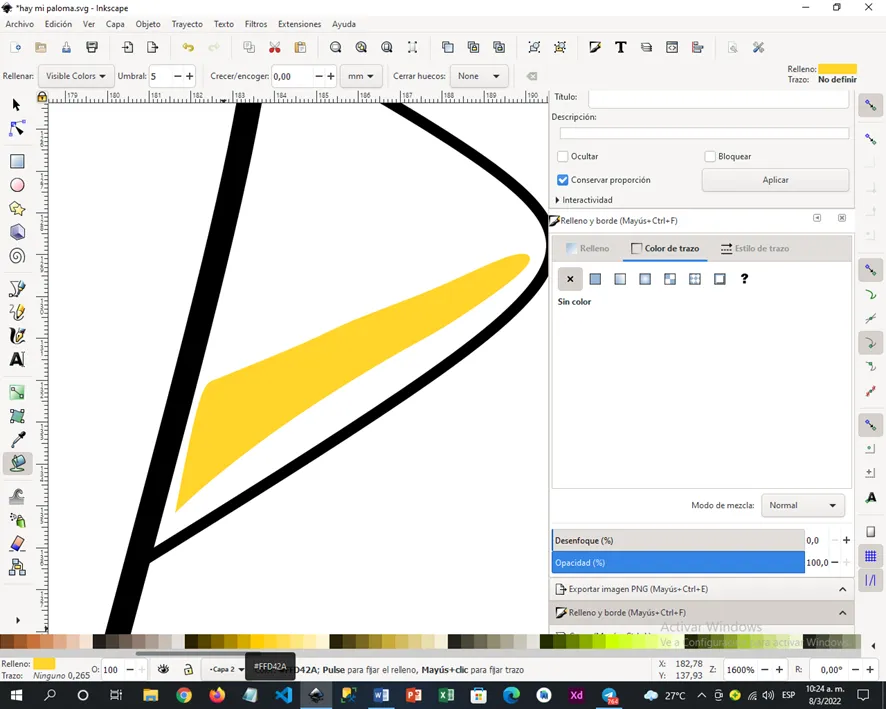Viewport: 886px width, 709px height.
Task: Activate the Text tool in toolbox
Action: coord(17,359)
